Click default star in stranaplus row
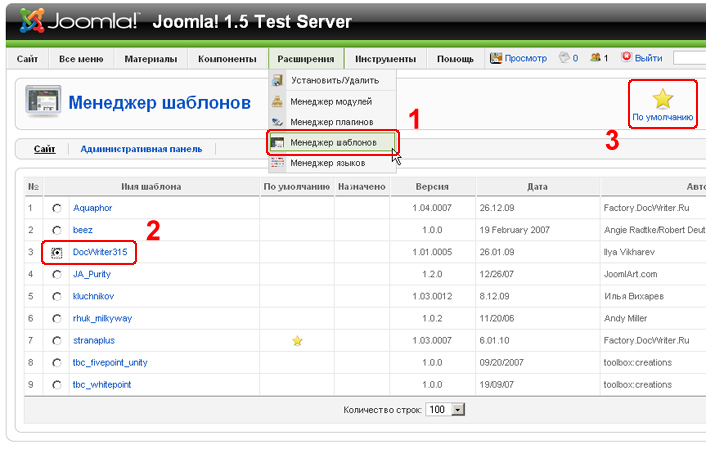The width and height of the screenshot is (706, 449). coord(297,341)
